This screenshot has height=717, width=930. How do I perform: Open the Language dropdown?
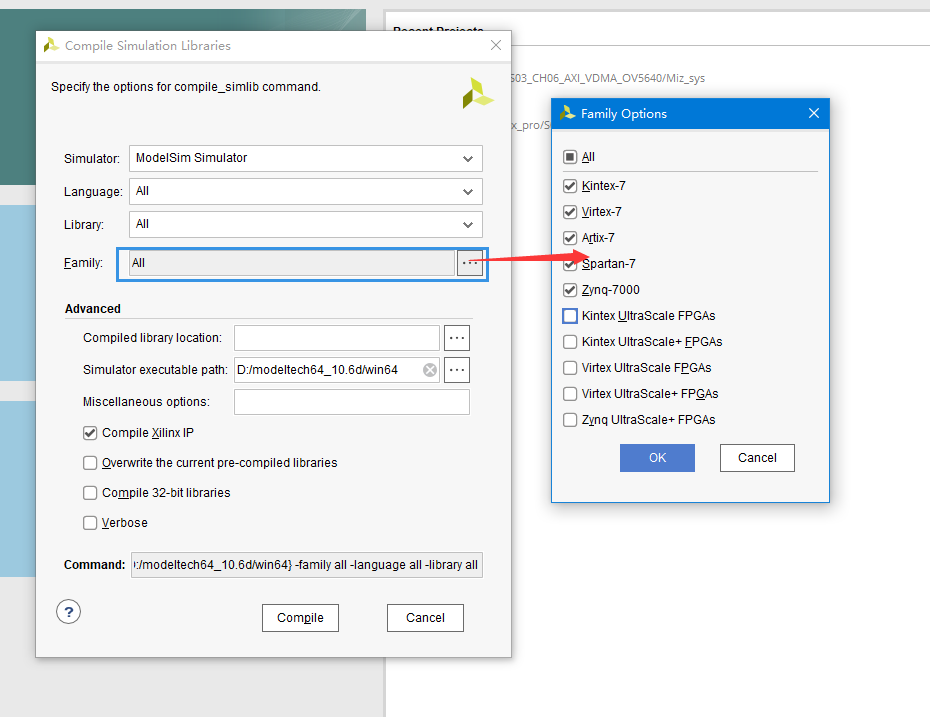(306, 192)
